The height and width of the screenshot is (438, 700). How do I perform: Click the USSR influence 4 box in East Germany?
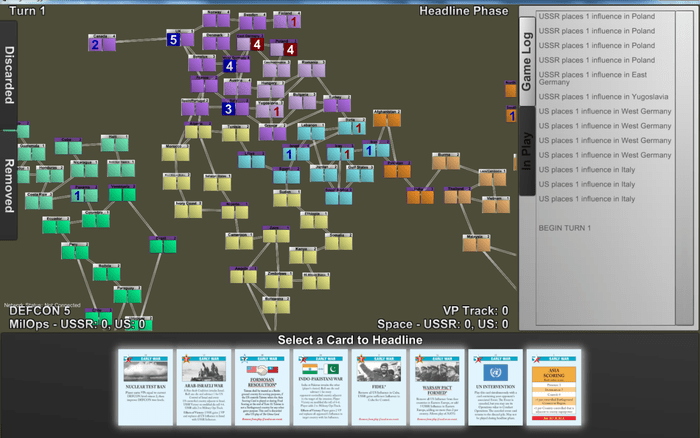[x=257, y=44]
